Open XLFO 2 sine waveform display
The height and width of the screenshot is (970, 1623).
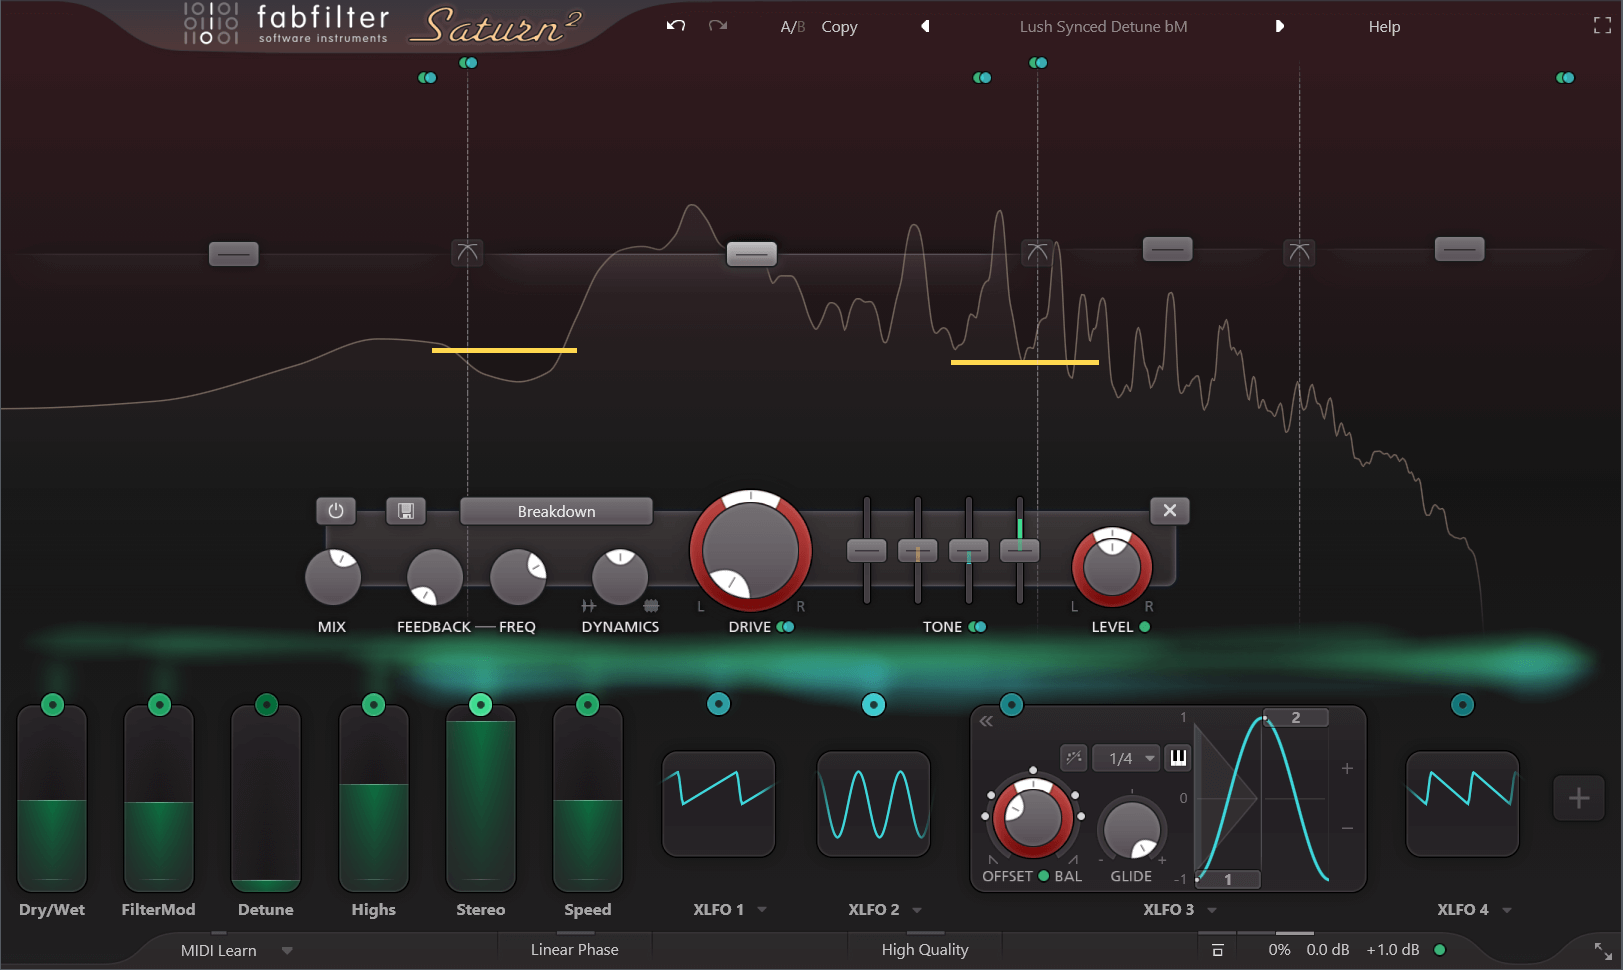[874, 804]
